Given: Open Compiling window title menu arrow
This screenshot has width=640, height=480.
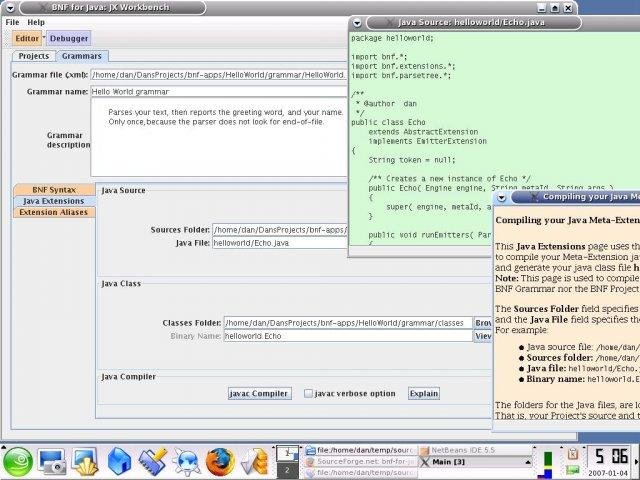Looking at the screenshot, I should (x=501, y=198).
